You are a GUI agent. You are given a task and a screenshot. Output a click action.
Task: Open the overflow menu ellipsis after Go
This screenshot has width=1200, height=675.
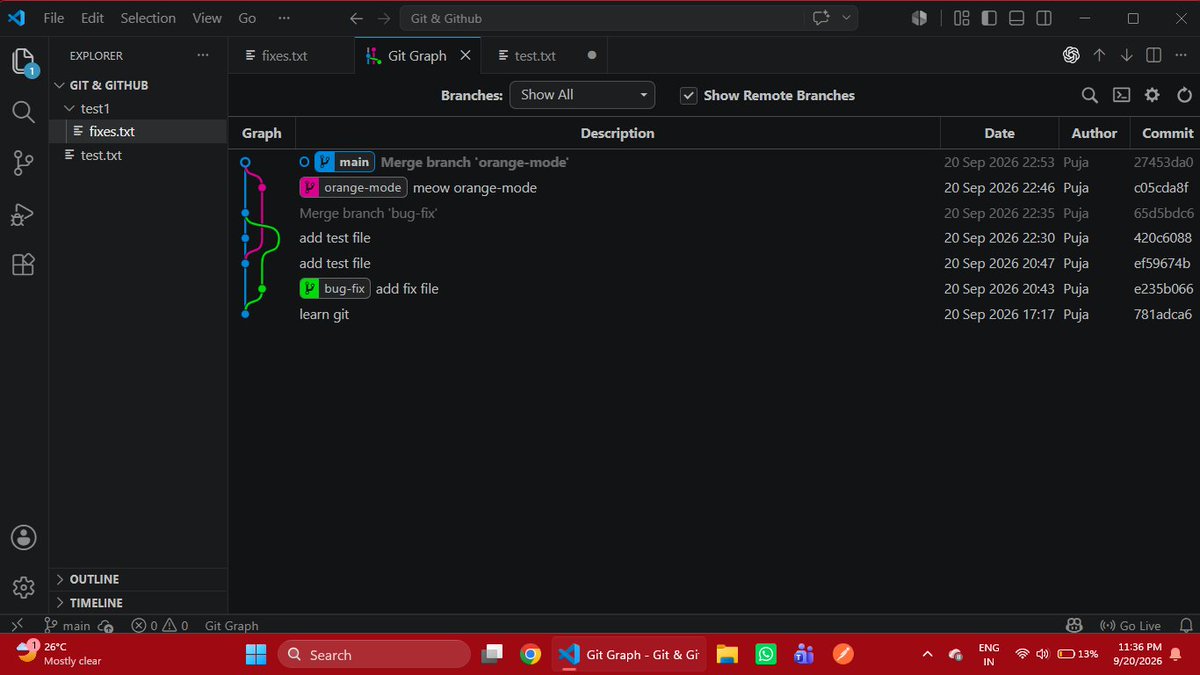tap(283, 18)
